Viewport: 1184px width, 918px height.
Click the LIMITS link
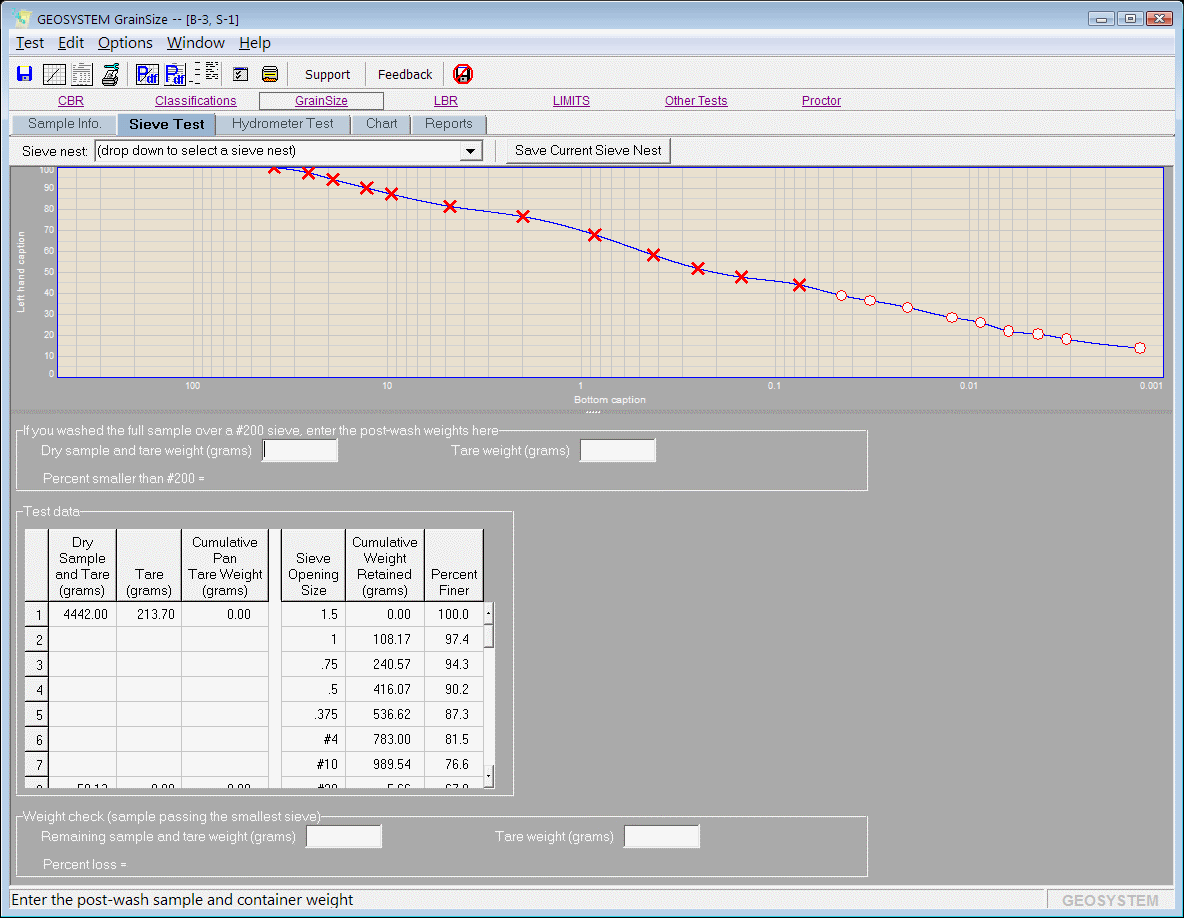571,101
